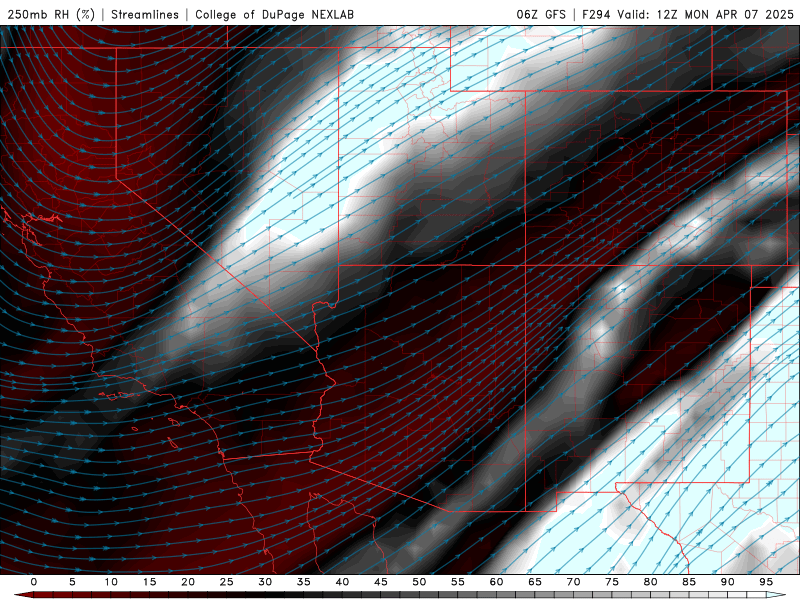Click the "5" value on the RH color scale
This screenshot has width=800, height=600.
72,582
